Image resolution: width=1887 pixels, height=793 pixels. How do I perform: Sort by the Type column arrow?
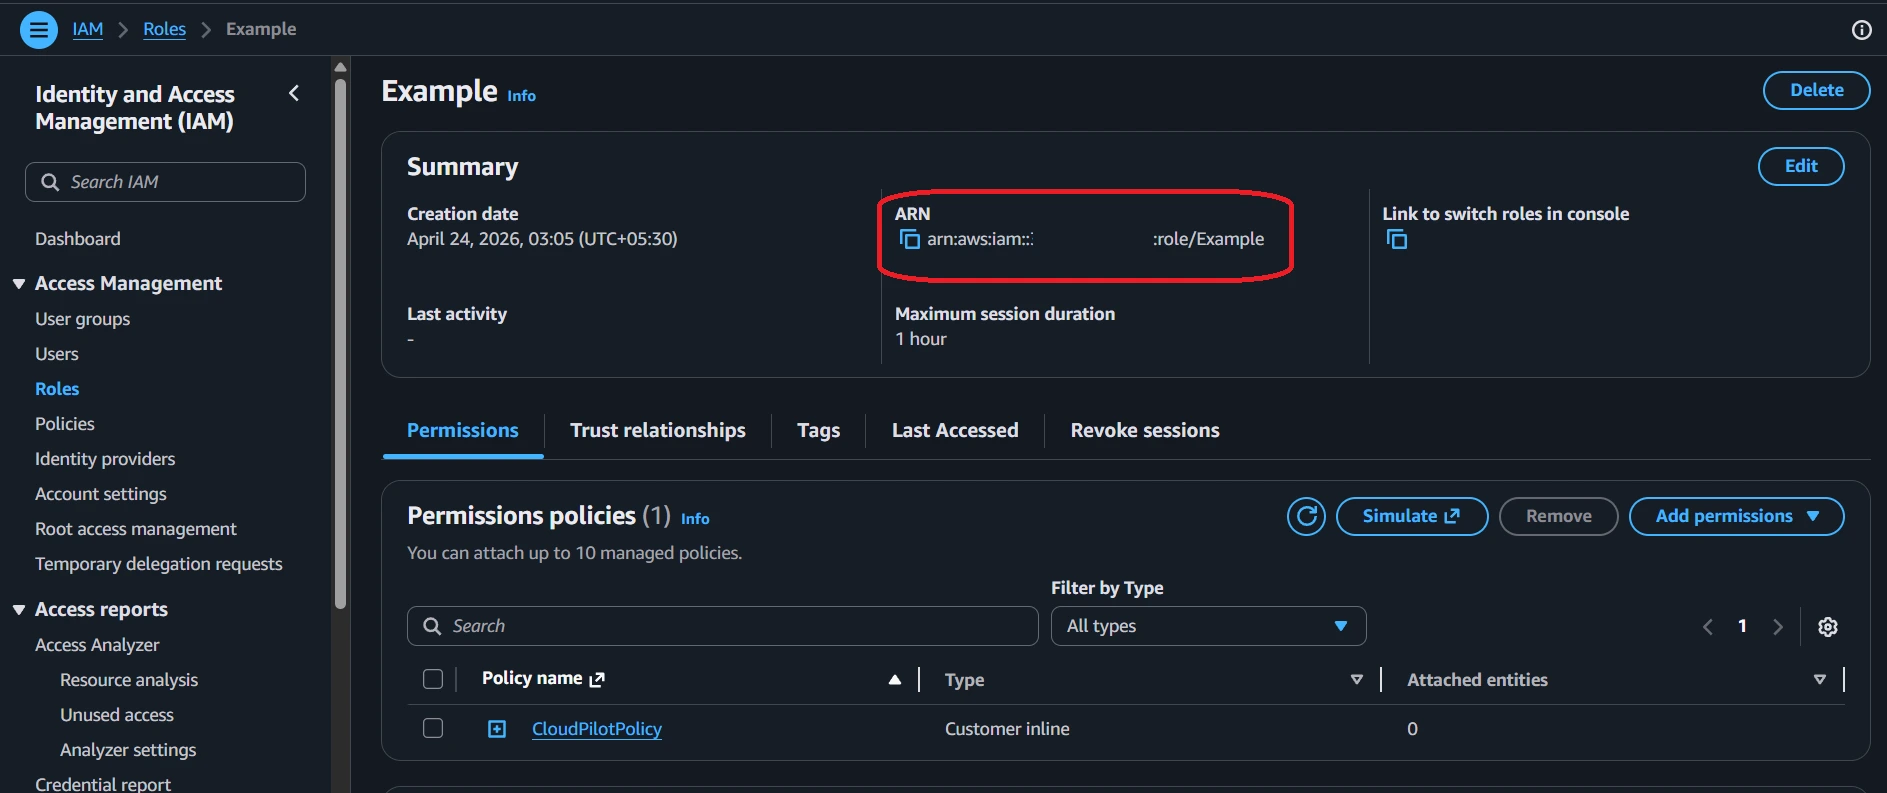(x=1357, y=680)
